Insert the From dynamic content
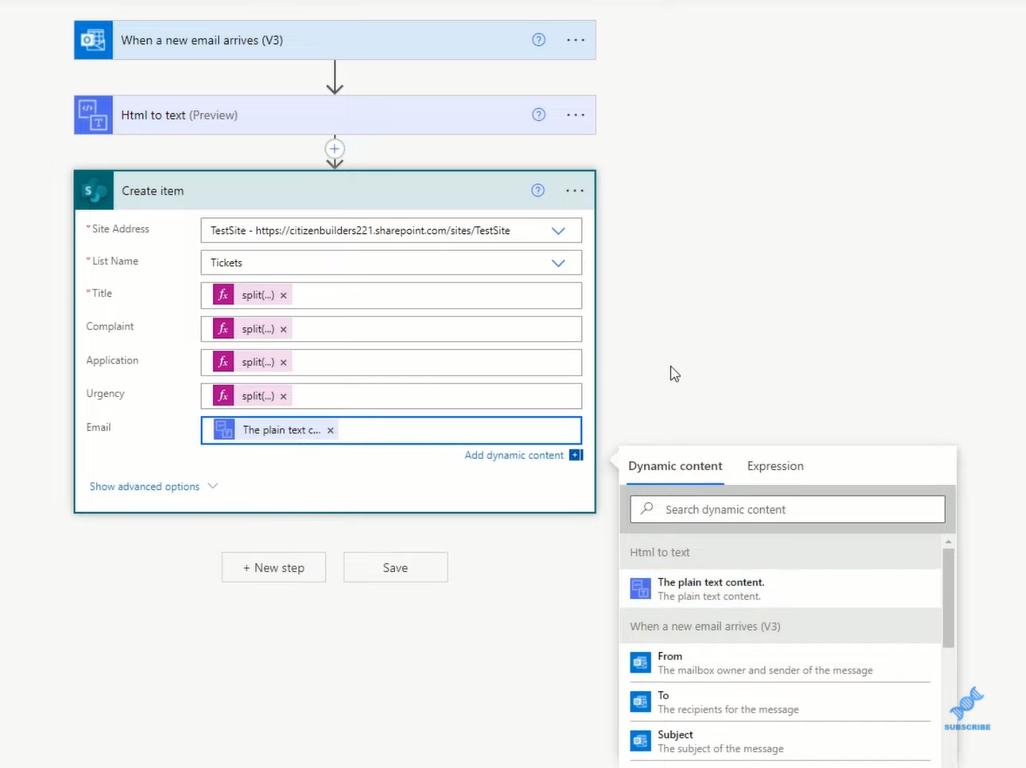 [780, 663]
